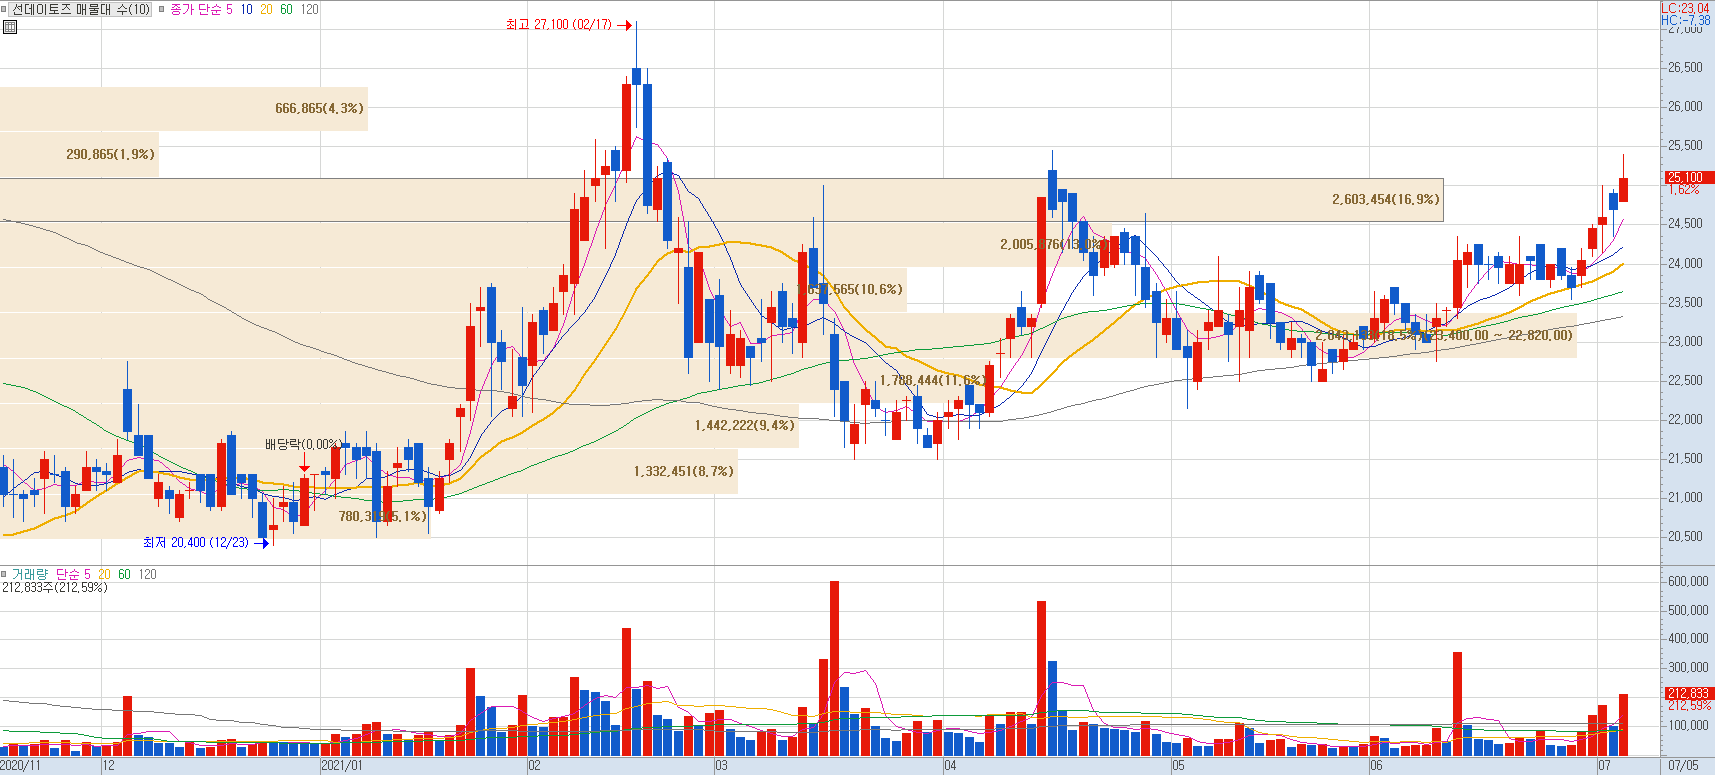Screen dimensions: 1715x775
Task: Select the volume 20-day average legend
Action: (x=104, y=574)
